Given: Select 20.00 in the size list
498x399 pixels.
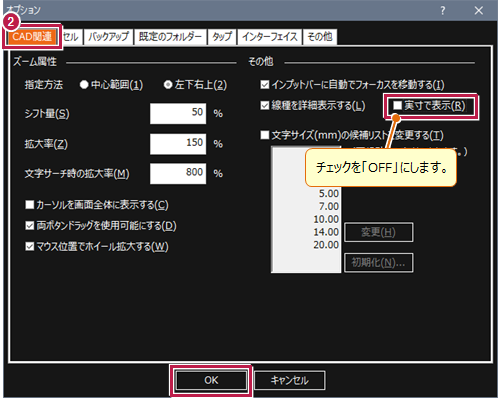Looking at the screenshot, I should [x=326, y=245].
